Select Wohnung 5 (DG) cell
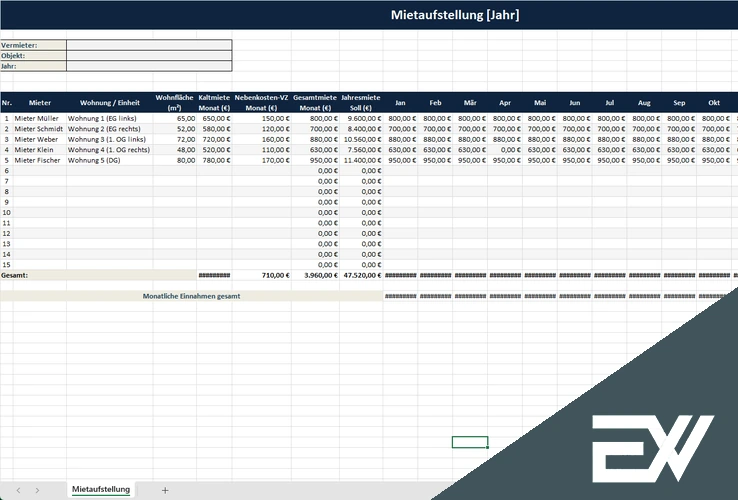 [110, 160]
